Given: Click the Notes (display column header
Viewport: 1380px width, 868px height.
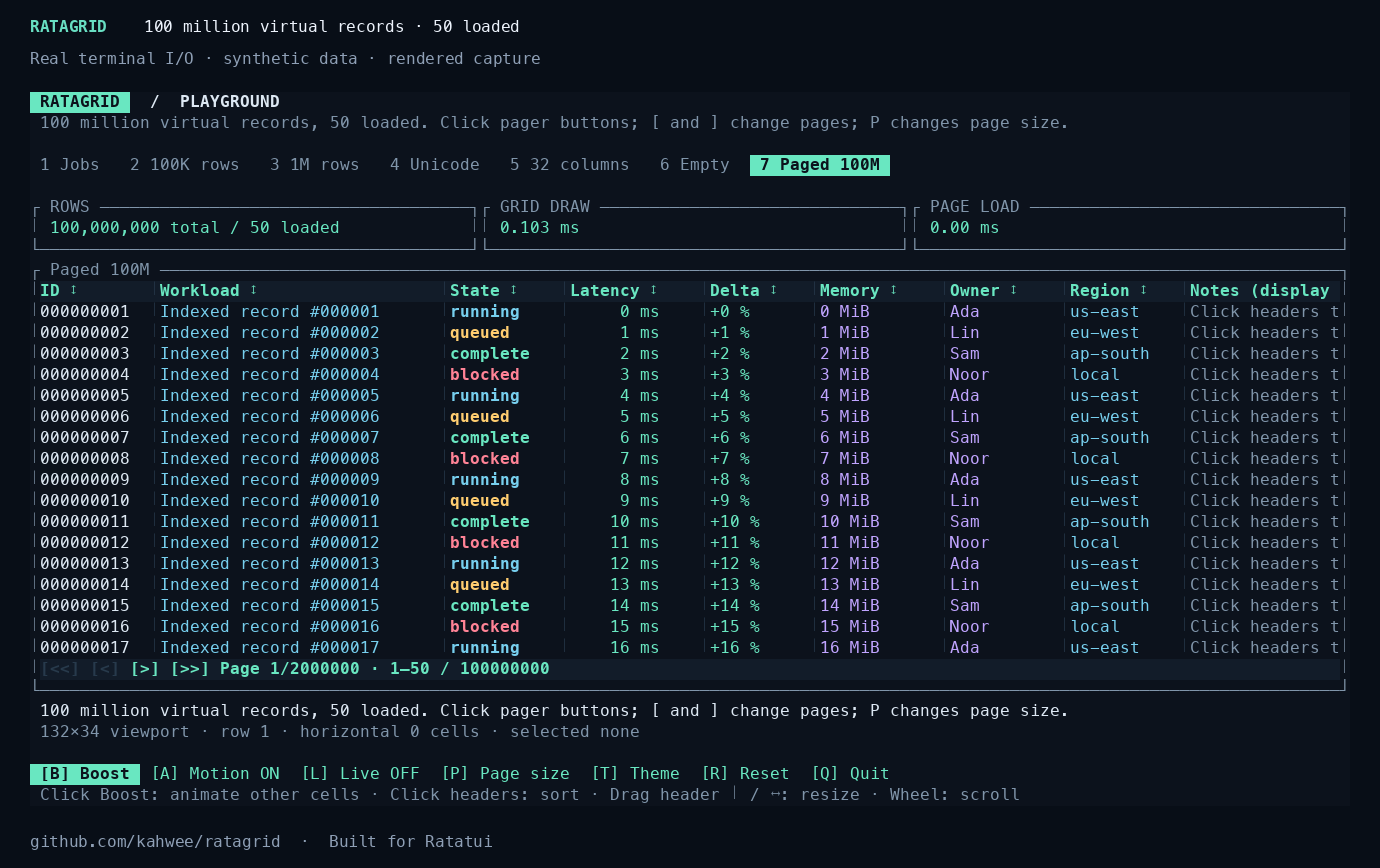Looking at the screenshot, I should pyautogui.click(x=1260, y=291).
